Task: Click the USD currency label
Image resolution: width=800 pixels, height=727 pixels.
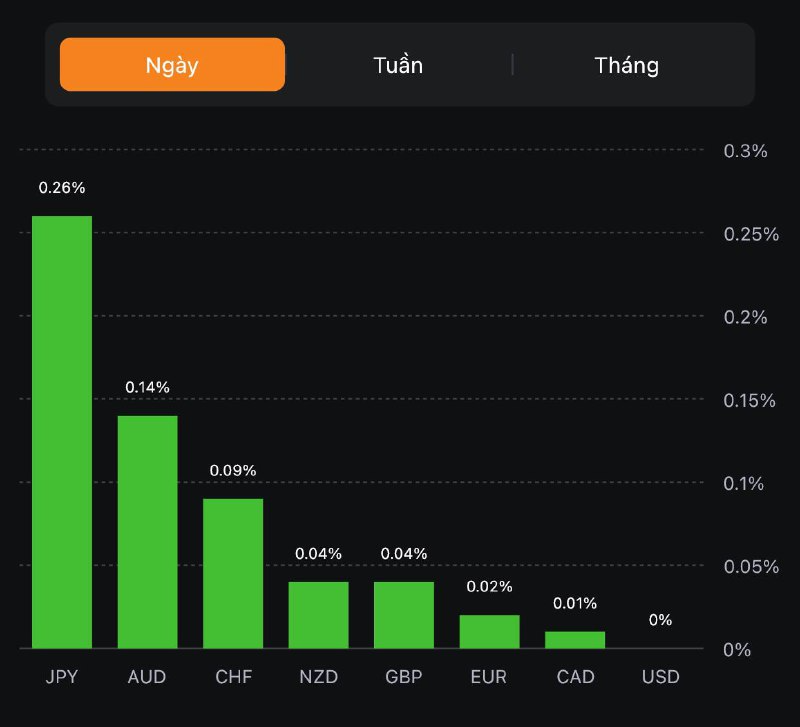Action: (x=660, y=677)
